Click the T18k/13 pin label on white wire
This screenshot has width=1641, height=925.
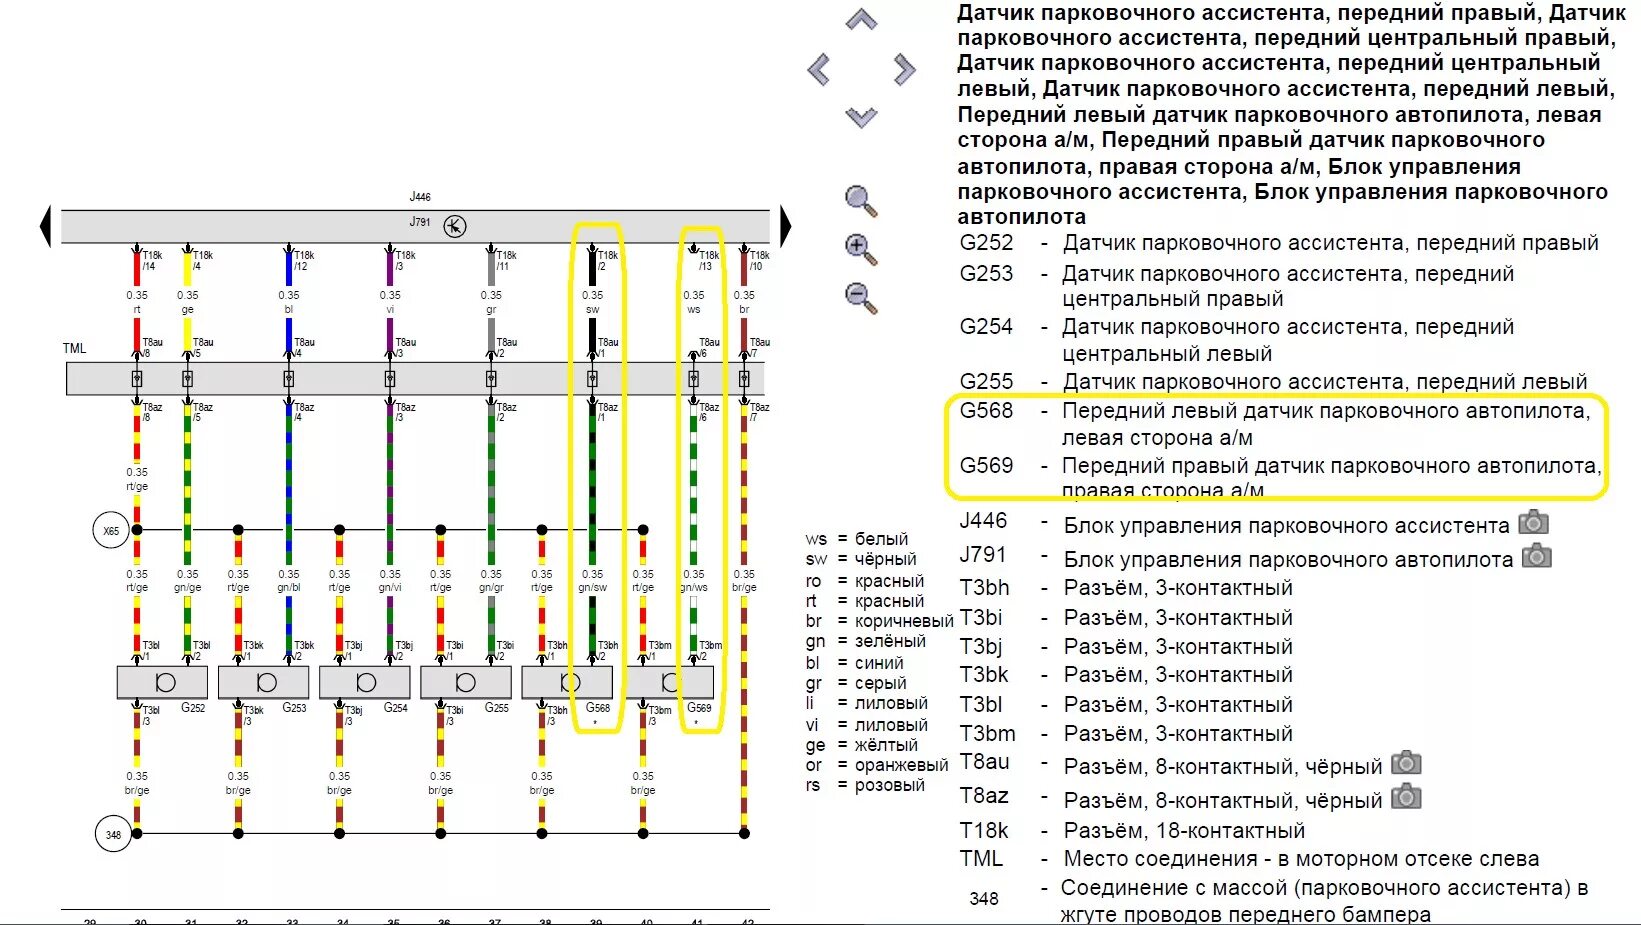coord(709,260)
